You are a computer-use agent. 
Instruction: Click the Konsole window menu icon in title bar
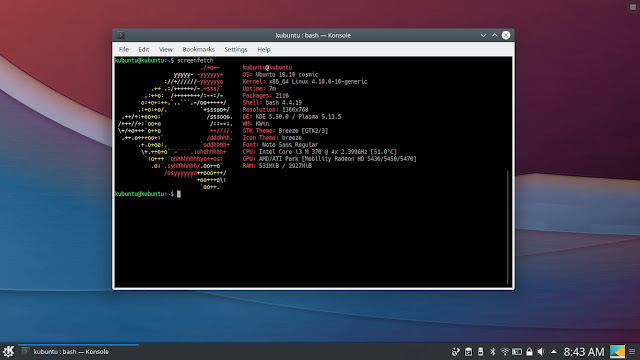(121, 36)
